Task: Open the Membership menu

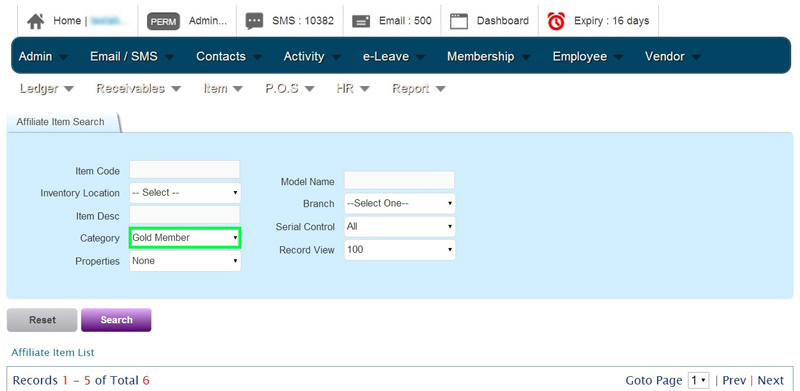Action: 488,56
